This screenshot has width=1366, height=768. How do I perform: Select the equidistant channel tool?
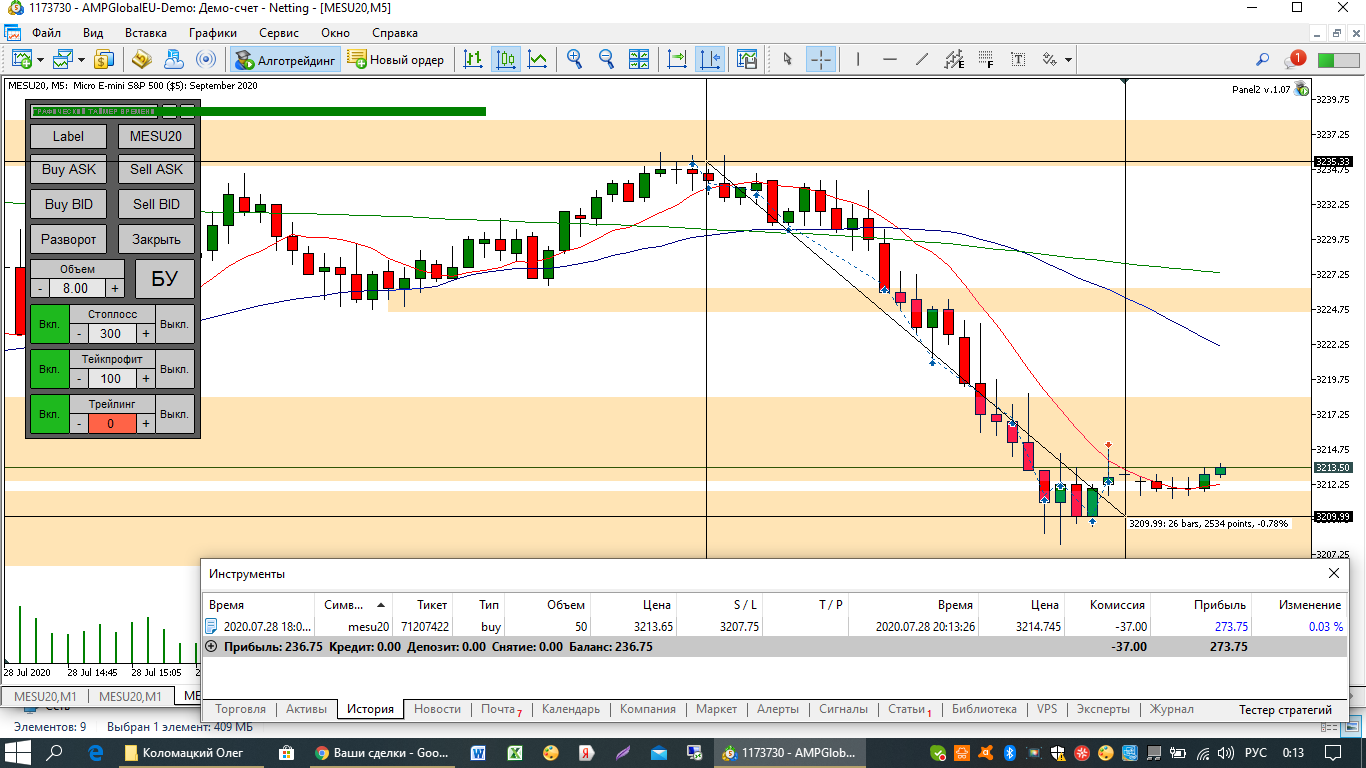(x=954, y=59)
